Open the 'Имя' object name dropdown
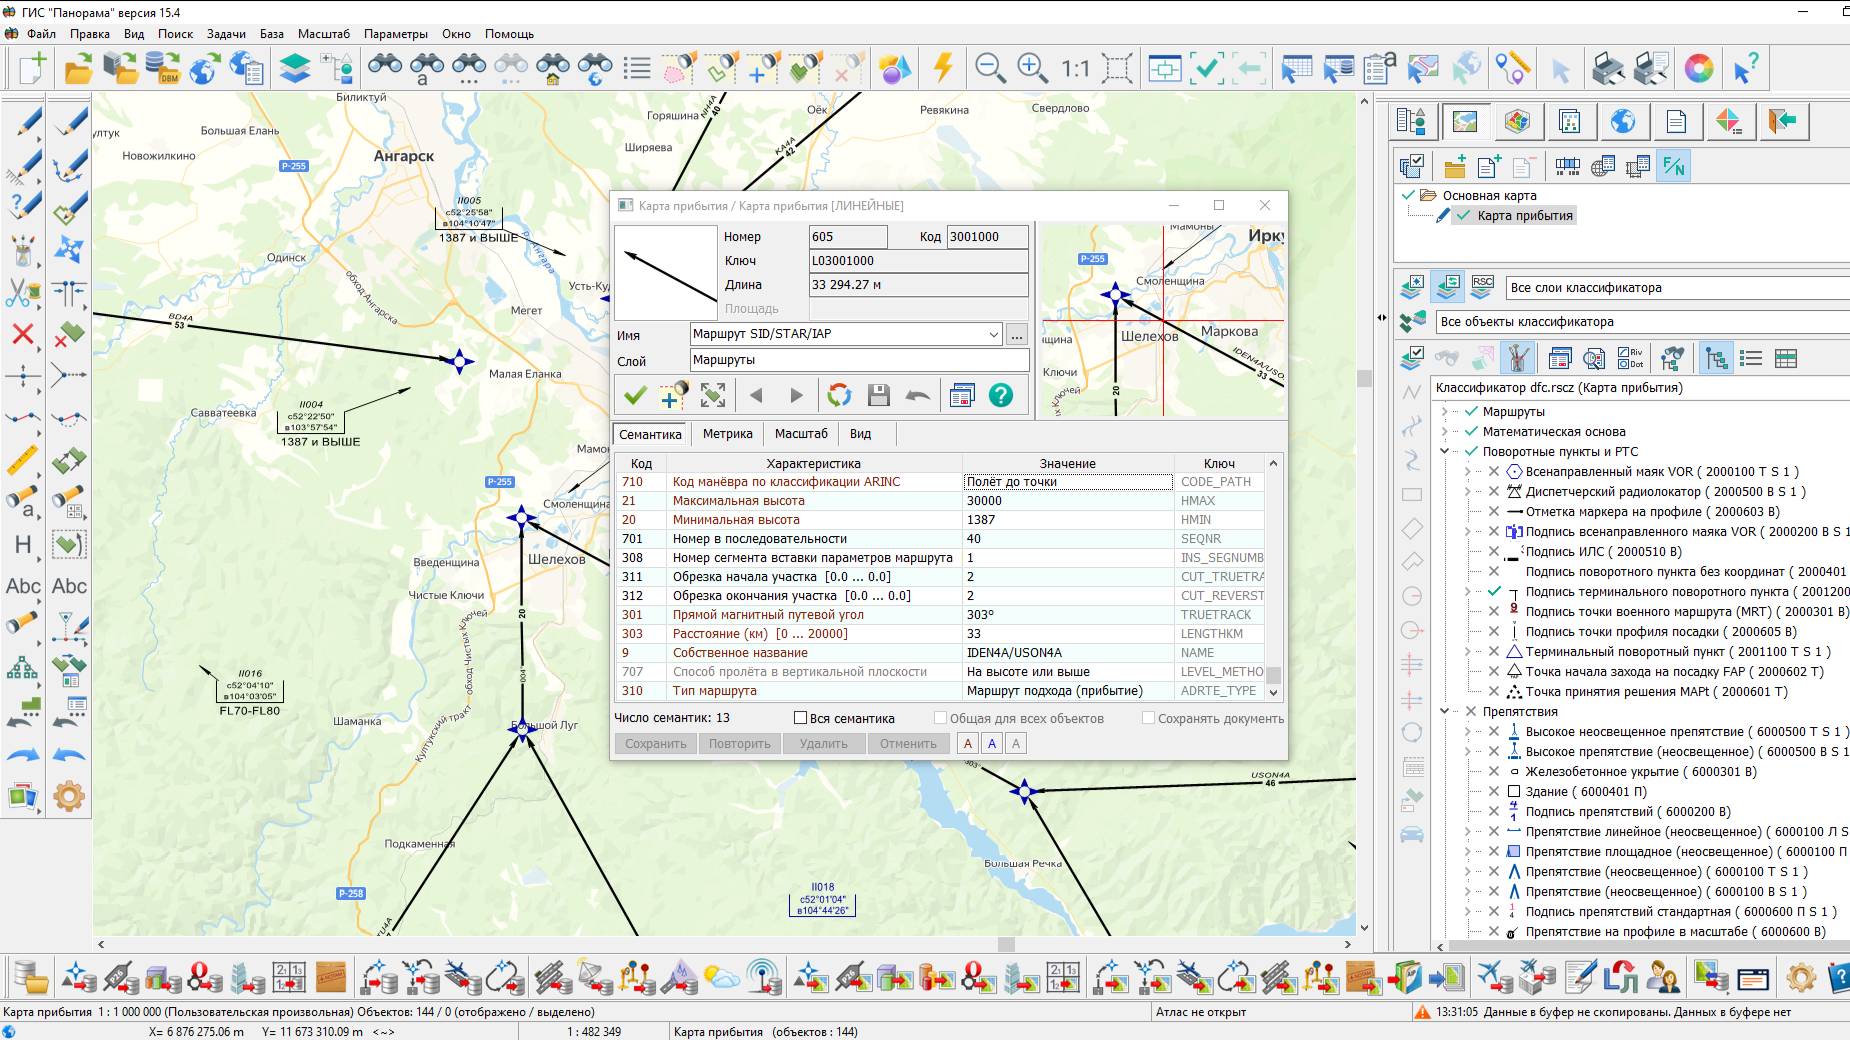This screenshot has width=1850, height=1040. (992, 334)
